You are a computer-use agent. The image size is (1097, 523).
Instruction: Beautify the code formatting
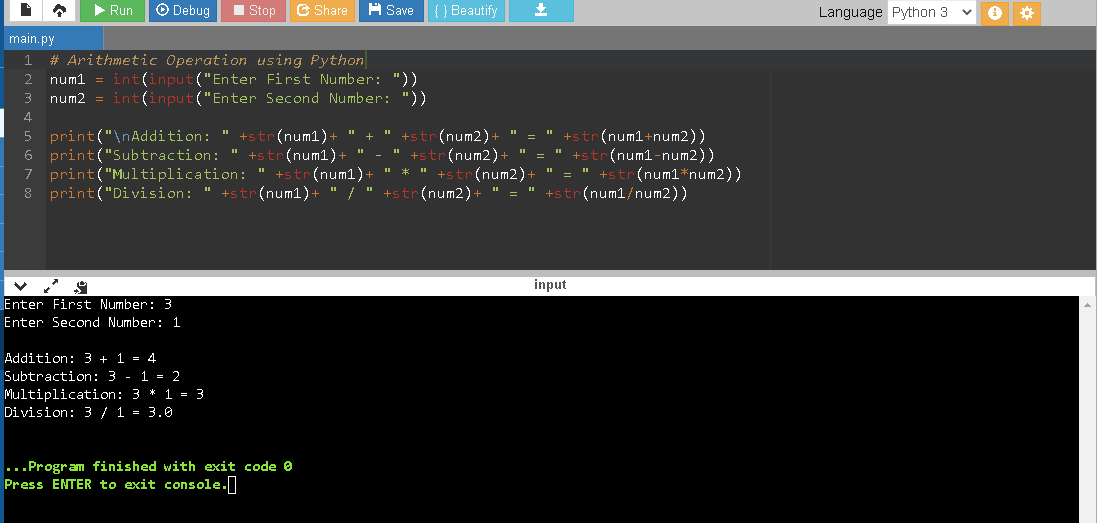466,10
